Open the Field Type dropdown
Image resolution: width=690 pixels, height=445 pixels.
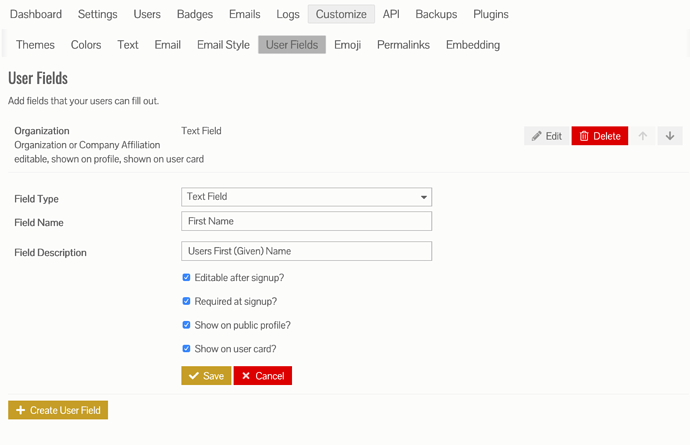[306, 197]
